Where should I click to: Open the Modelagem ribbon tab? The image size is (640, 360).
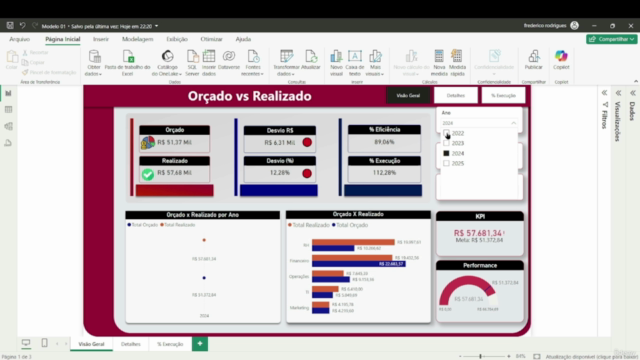[138, 39]
